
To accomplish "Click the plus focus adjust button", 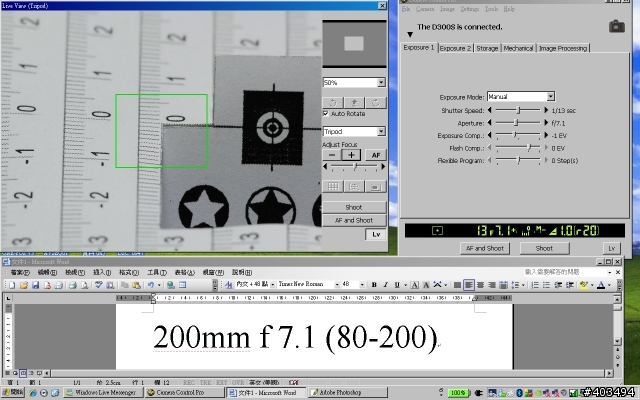I will [x=351, y=155].
